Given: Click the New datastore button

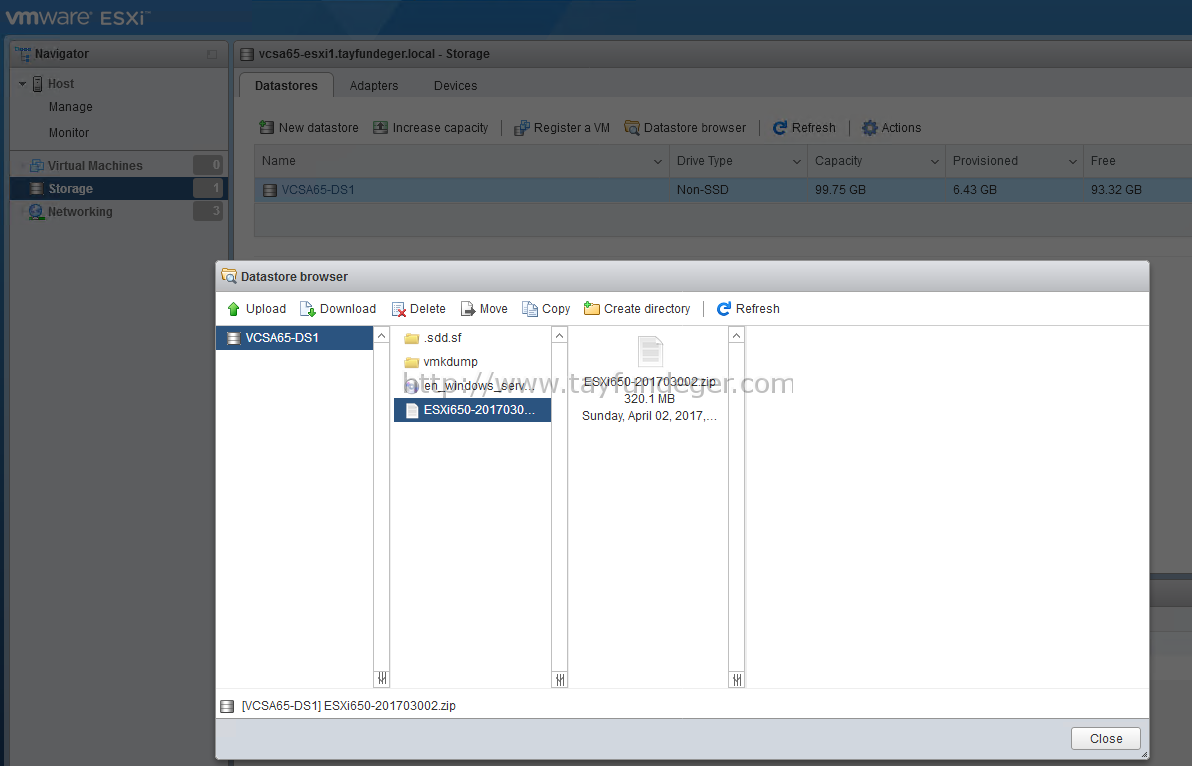Looking at the screenshot, I should pyautogui.click(x=309, y=128).
